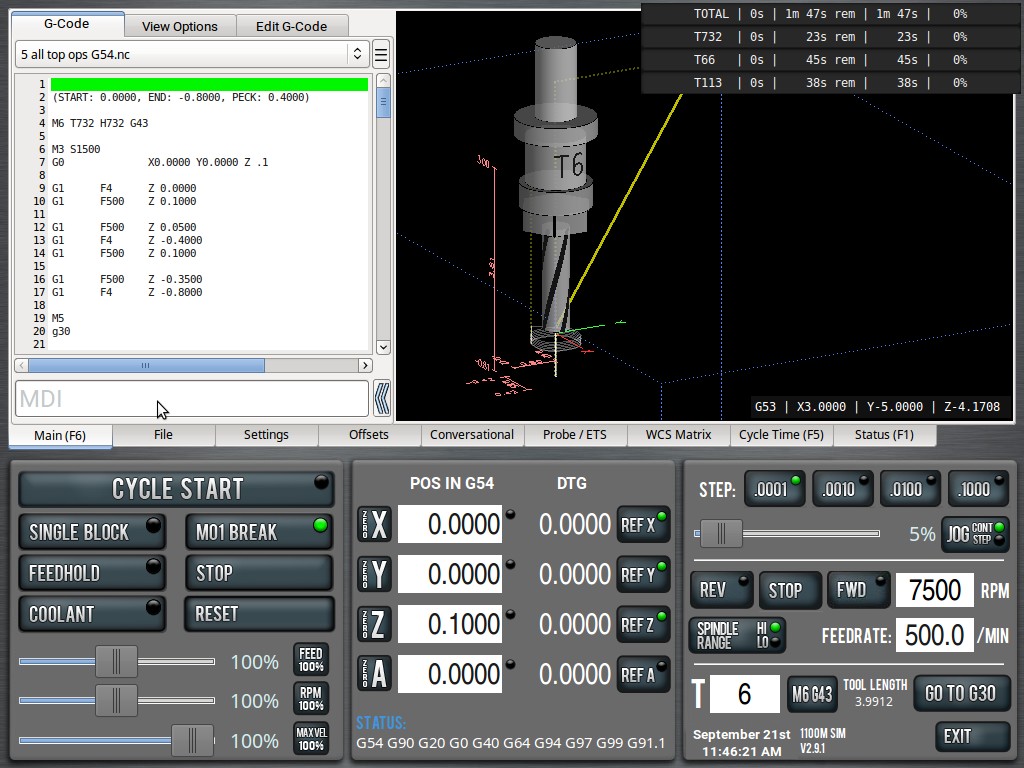Screen dimensions: 1024x768
Task: Zero the X axis position
Action: pos(375,524)
